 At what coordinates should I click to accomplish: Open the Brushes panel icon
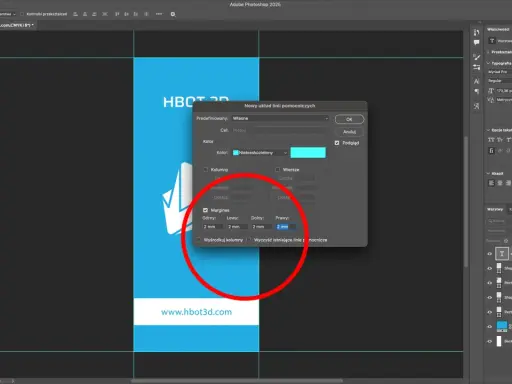(476, 57)
